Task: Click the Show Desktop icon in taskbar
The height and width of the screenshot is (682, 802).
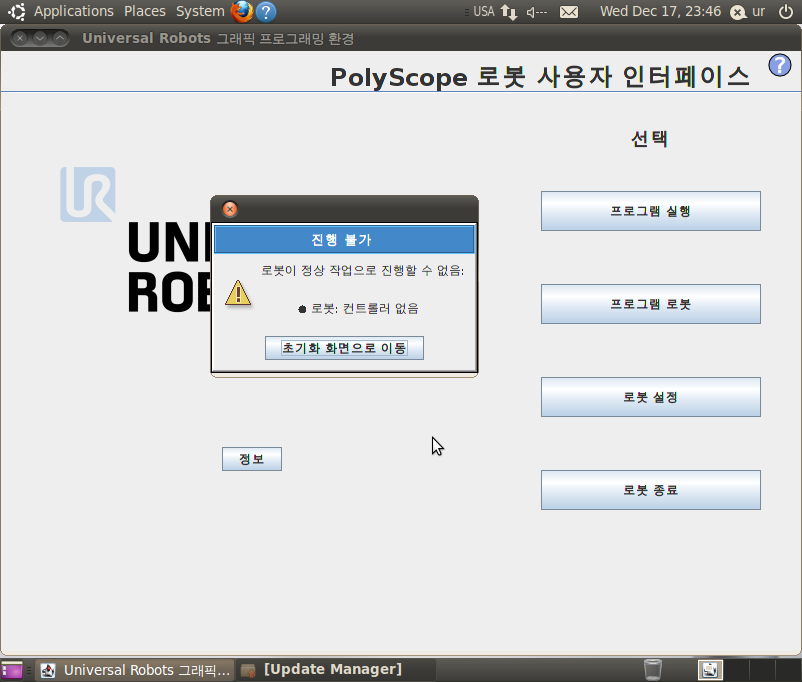Action: point(12,670)
